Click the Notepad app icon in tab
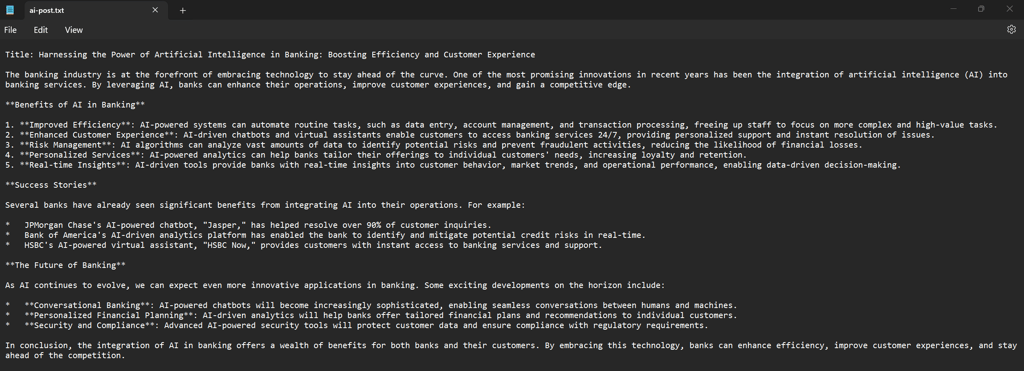Viewport: 1024px width, 371px height. pyautogui.click(x=10, y=10)
